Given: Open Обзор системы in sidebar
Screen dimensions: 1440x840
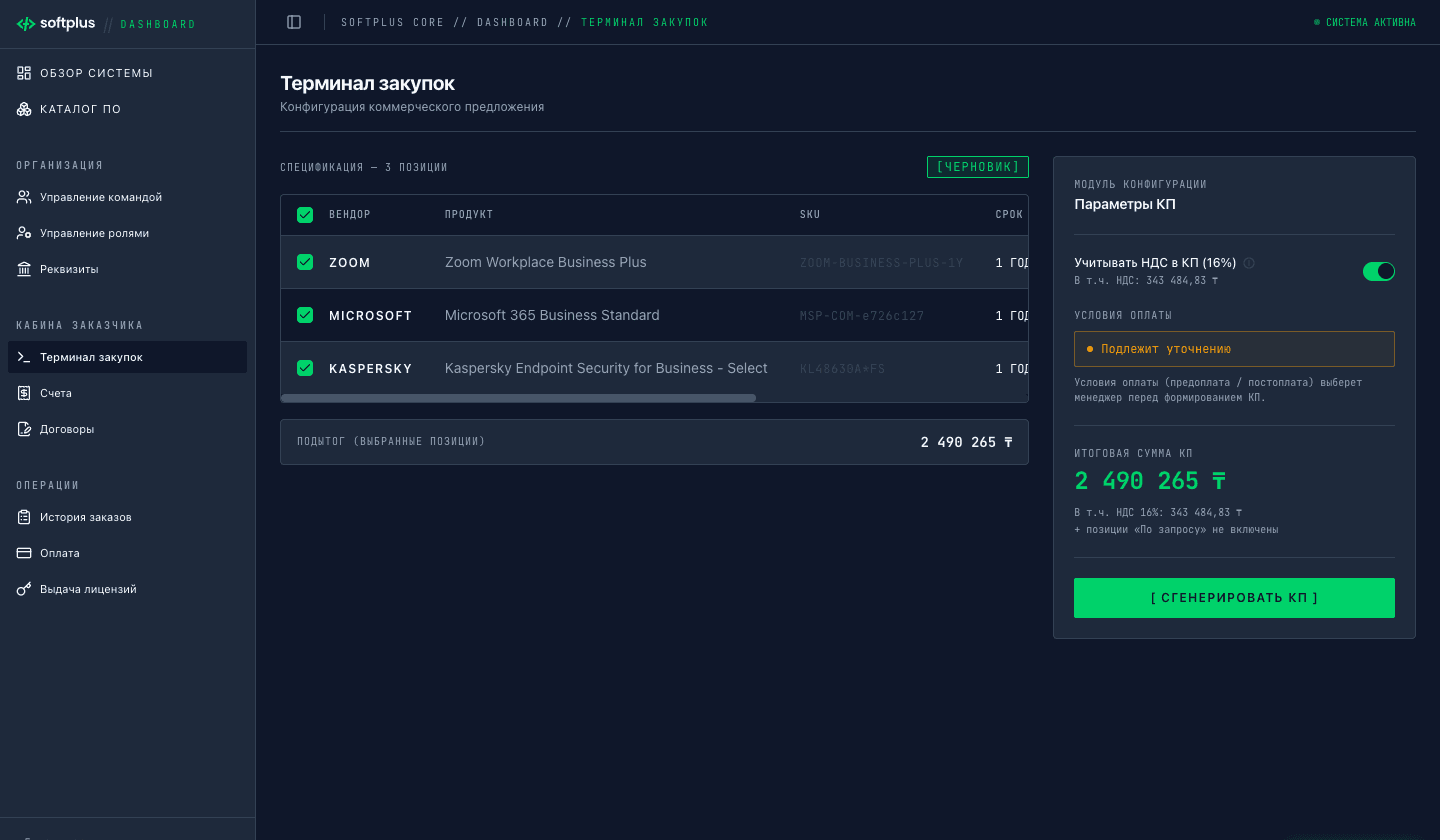Looking at the screenshot, I should pyautogui.click(x=128, y=73).
